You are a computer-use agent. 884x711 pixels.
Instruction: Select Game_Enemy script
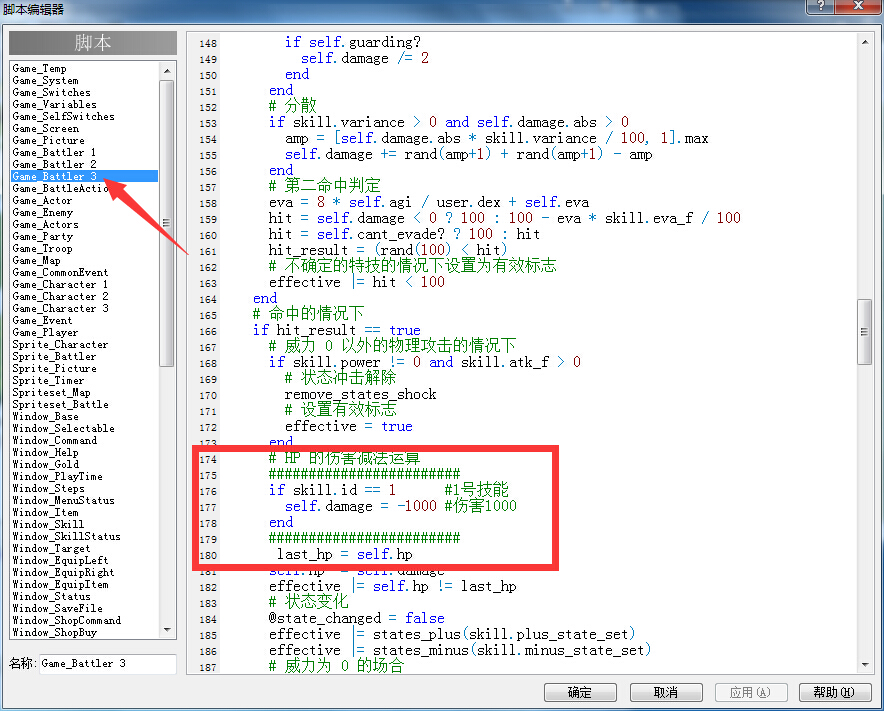[x=42, y=213]
